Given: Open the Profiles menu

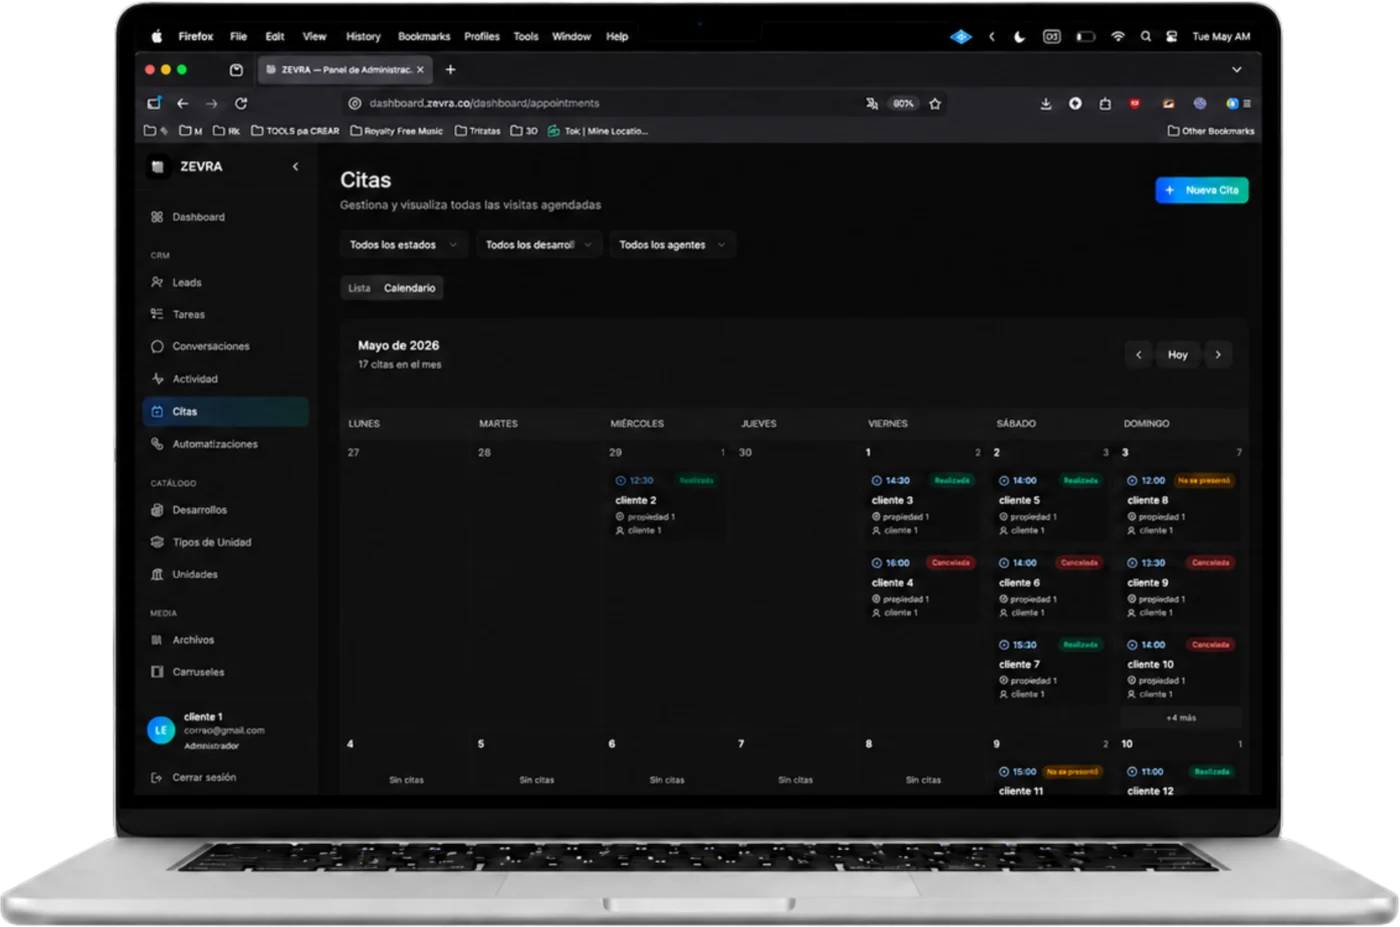Looking at the screenshot, I should coord(482,37).
